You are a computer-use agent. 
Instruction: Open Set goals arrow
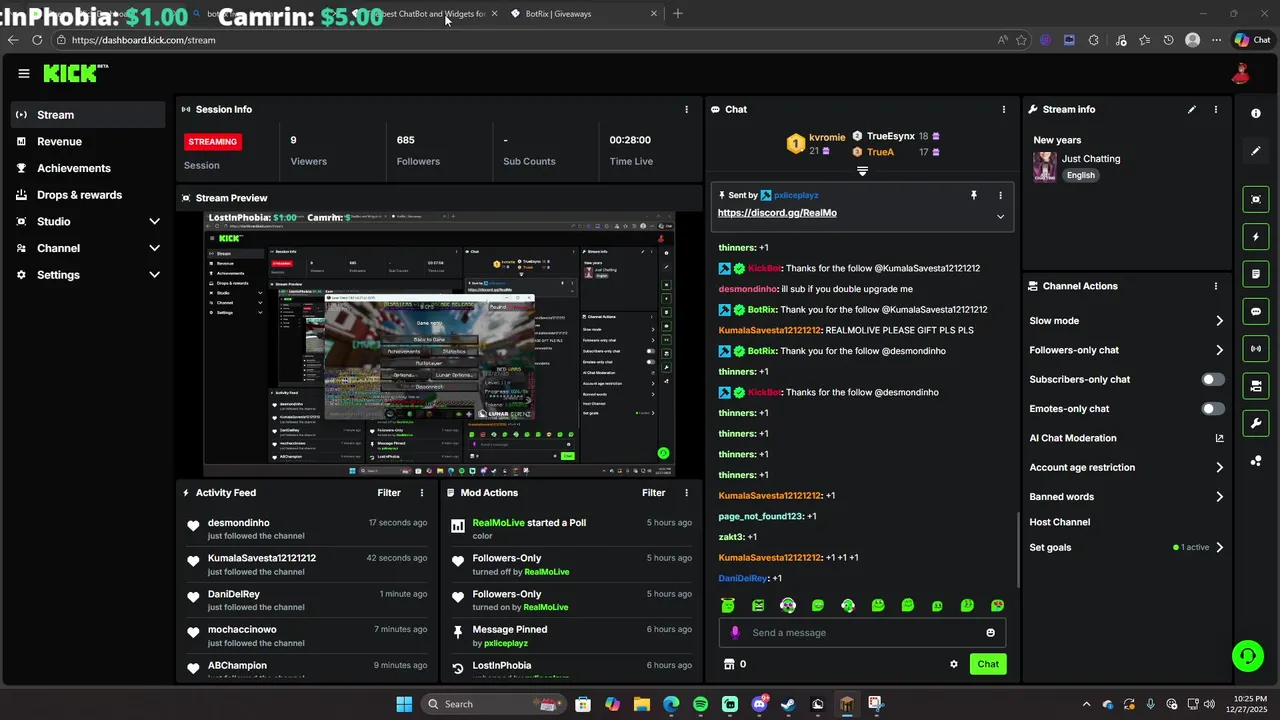click(1219, 547)
